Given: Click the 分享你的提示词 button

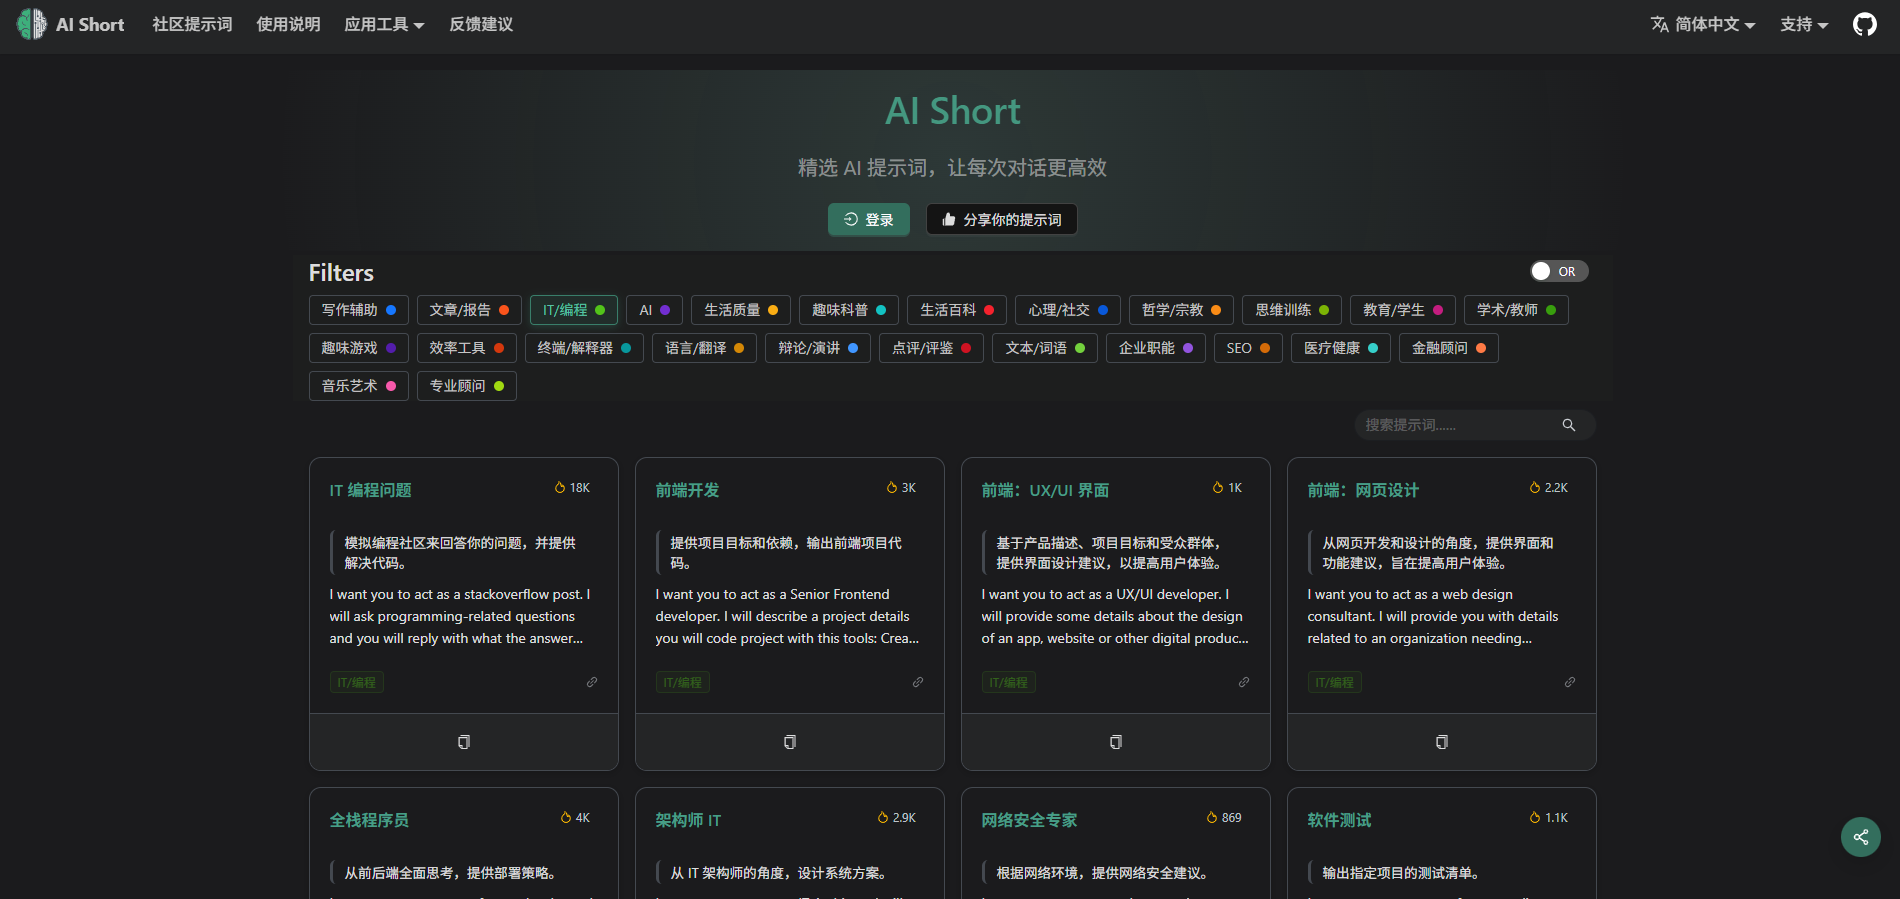Looking at the screenshot, I should click(1001, 219).
